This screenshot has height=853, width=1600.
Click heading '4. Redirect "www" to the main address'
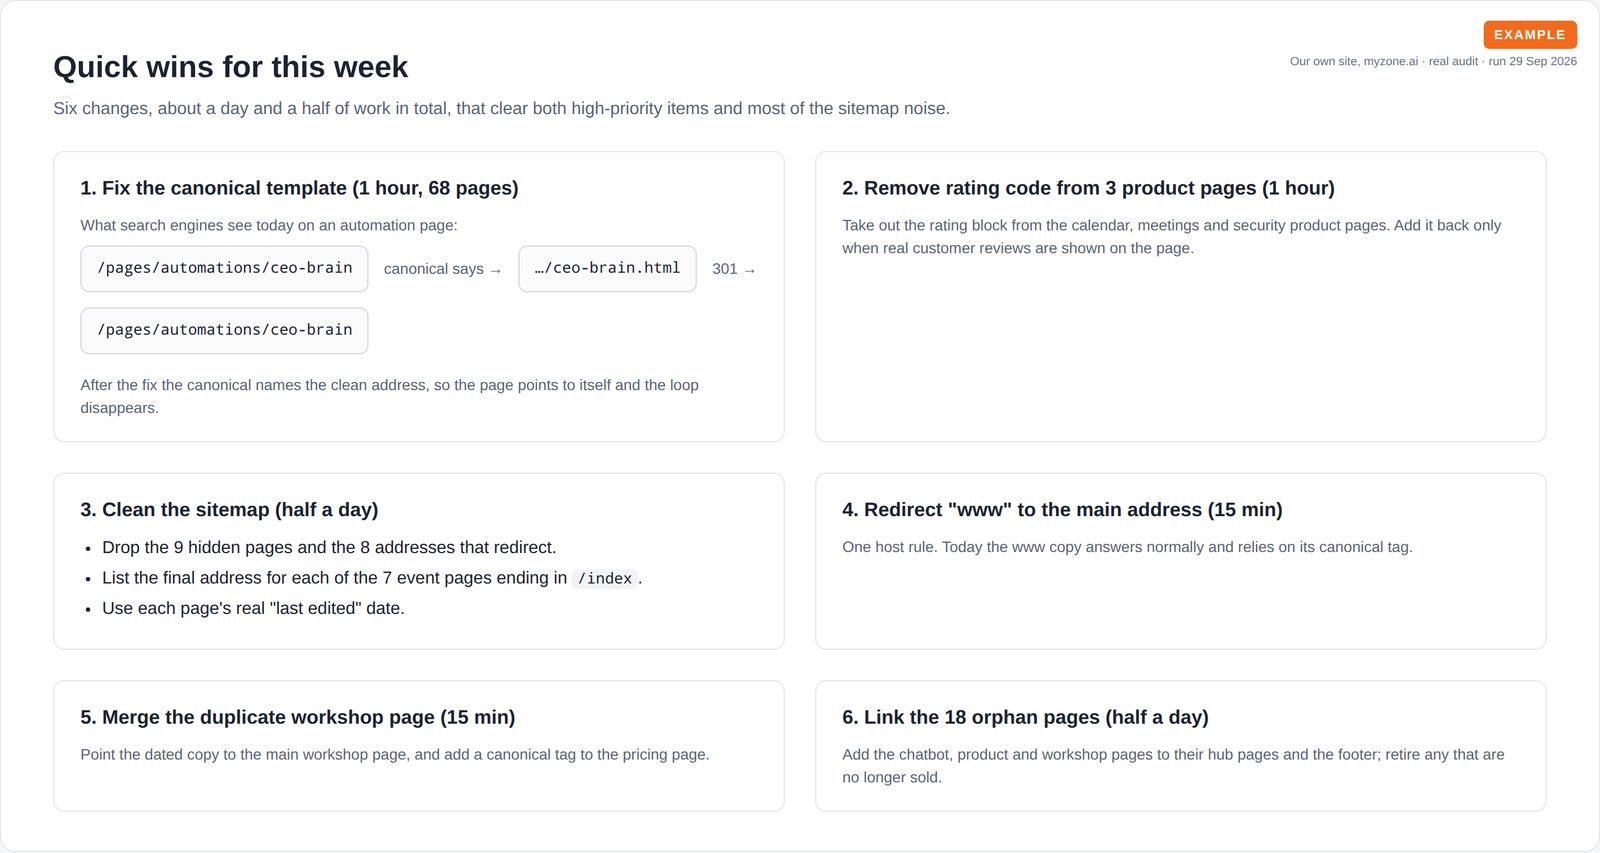pyautogui.click(x=1062, y=510)
